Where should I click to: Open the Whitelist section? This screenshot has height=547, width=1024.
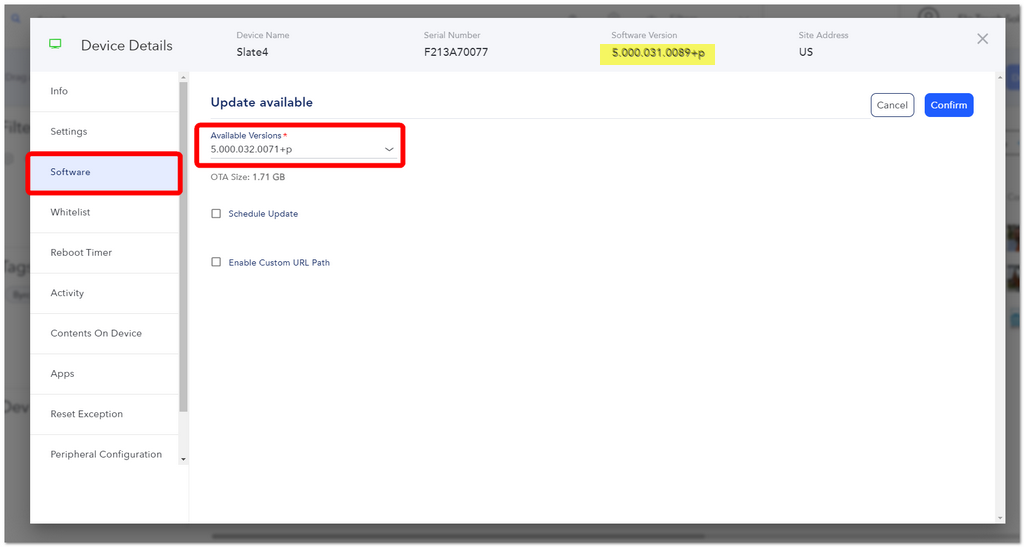tap(104, 212)
